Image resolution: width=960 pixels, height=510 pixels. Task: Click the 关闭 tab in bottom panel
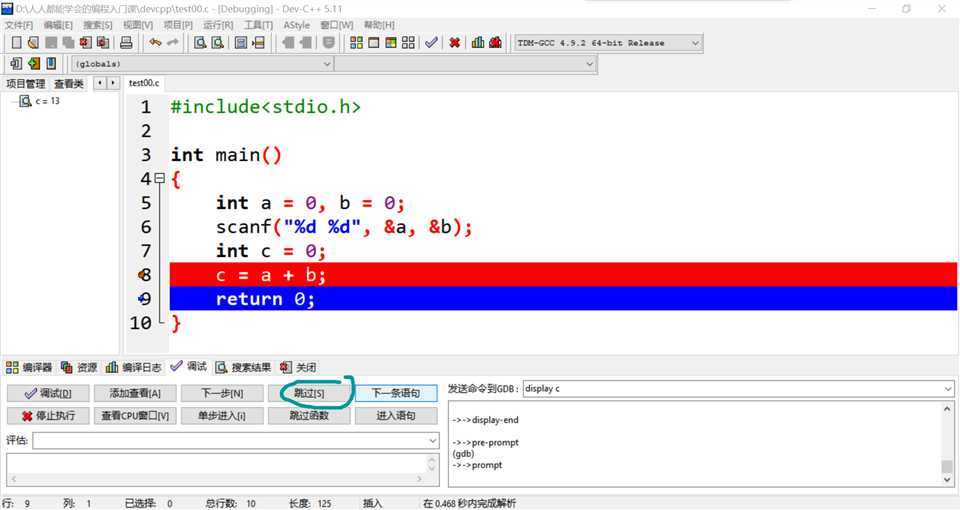pyautogui.click(x=298, y=367)
